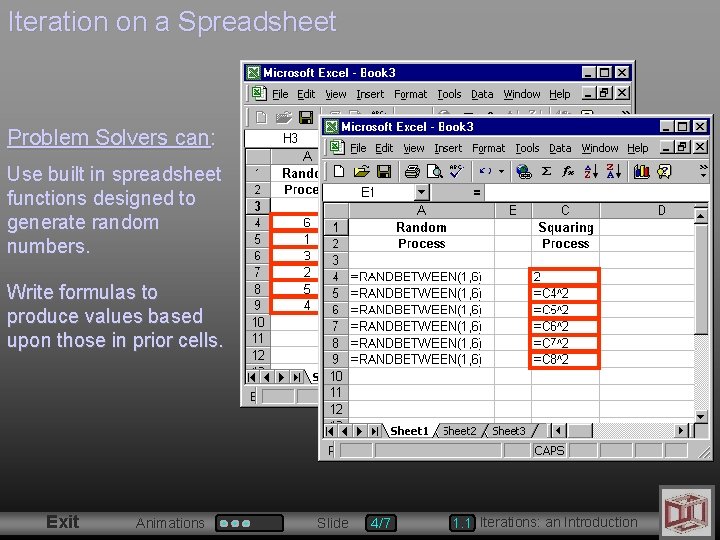This screenshot has width=720, height=540.
Task: Click the Sort Ascending A-Z icon
Action: [x=591, y=171]
